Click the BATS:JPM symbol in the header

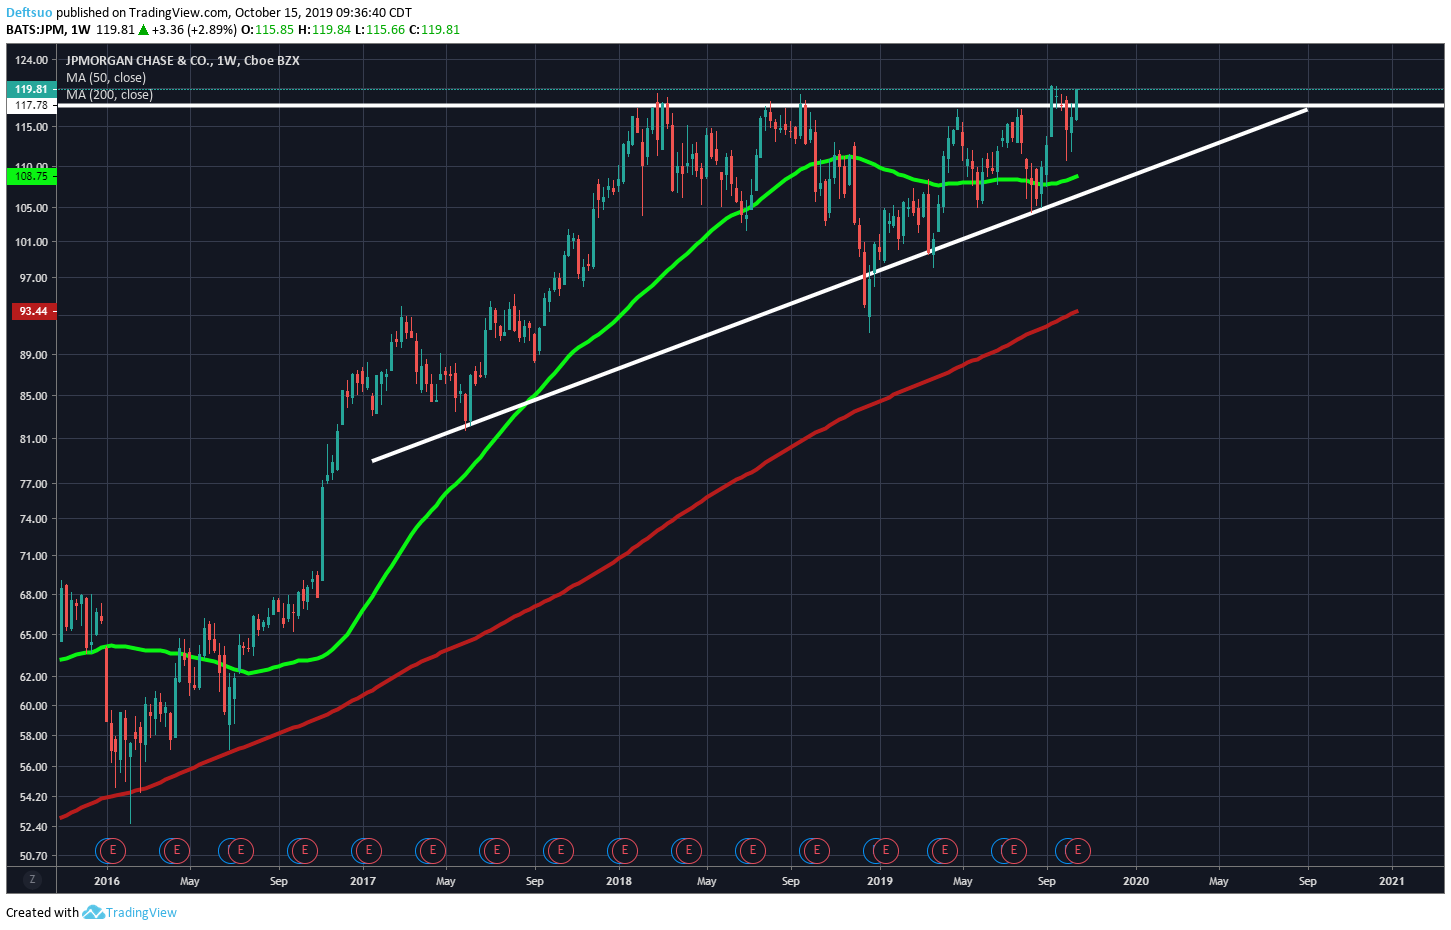click(35, 30)
